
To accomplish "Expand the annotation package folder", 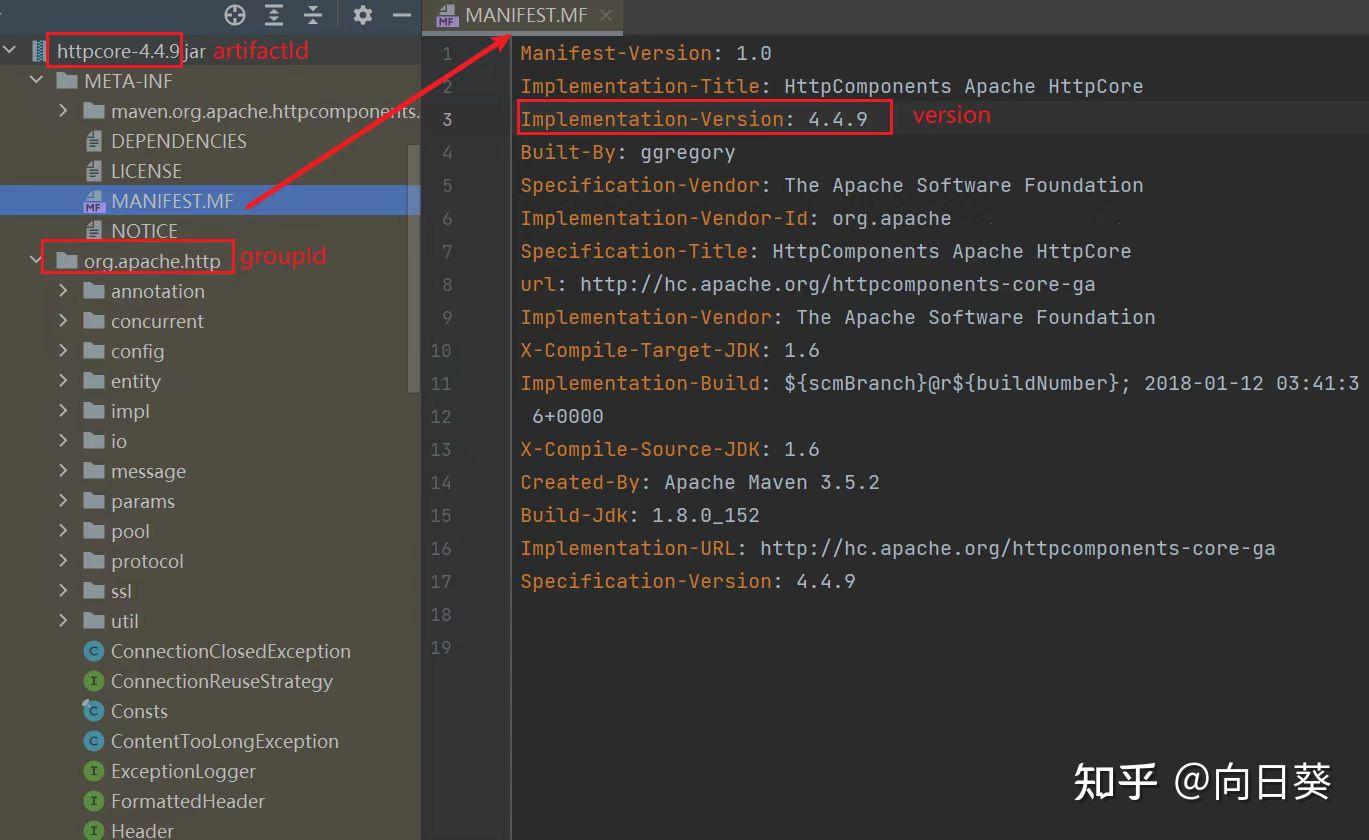I will [64, 291].
